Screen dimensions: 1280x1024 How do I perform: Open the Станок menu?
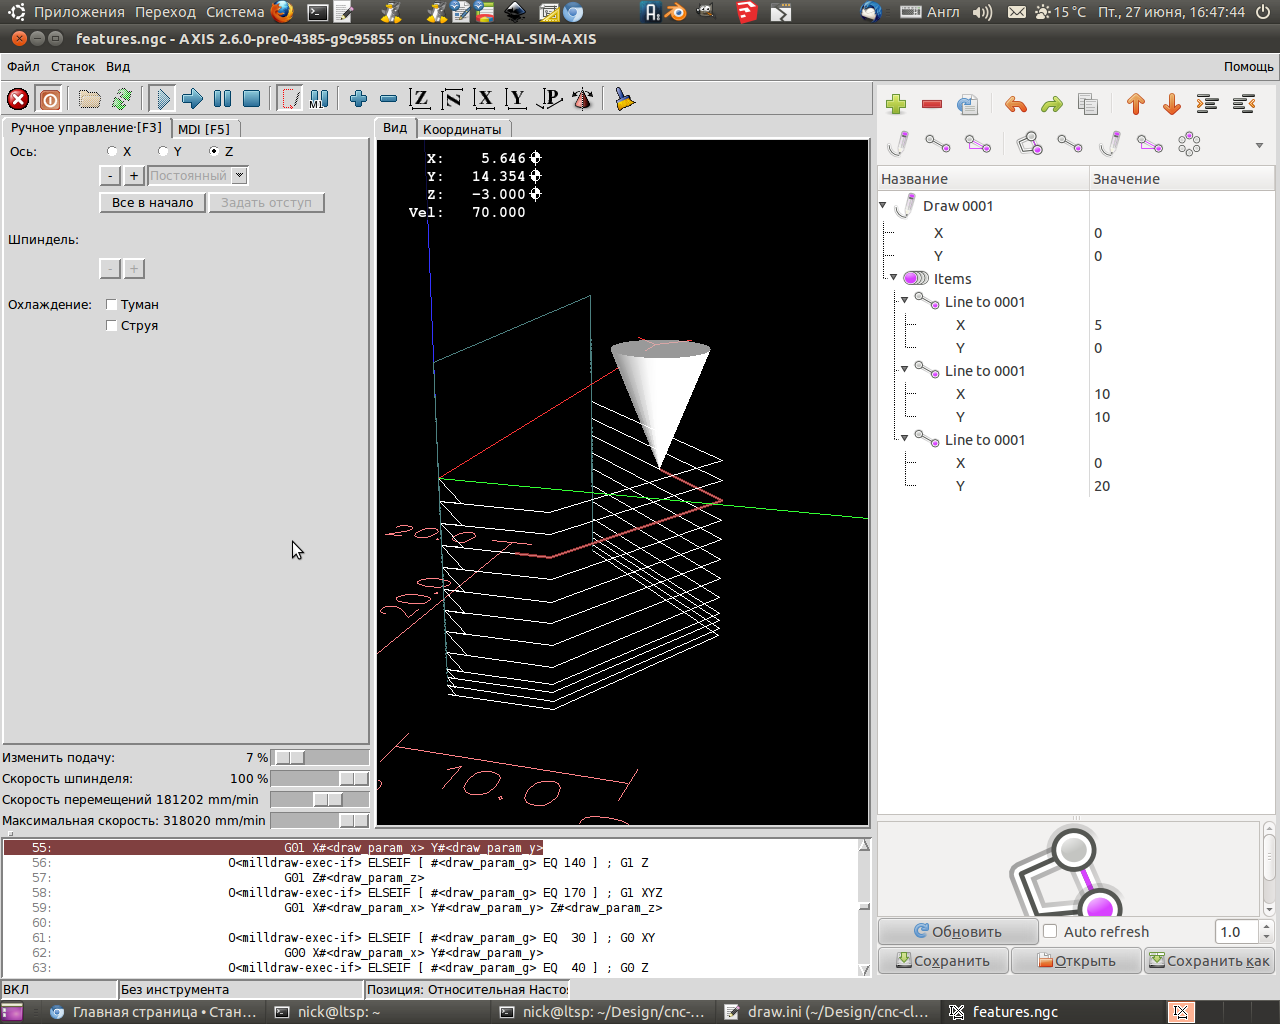73,67
